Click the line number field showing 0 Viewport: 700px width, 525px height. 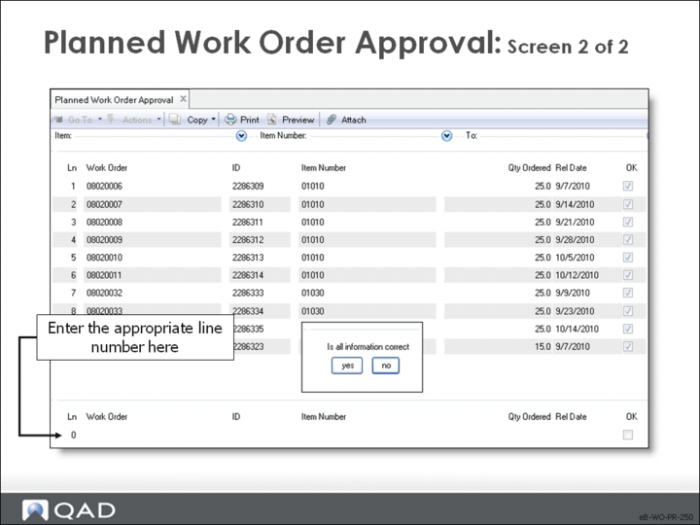point(73,435)
